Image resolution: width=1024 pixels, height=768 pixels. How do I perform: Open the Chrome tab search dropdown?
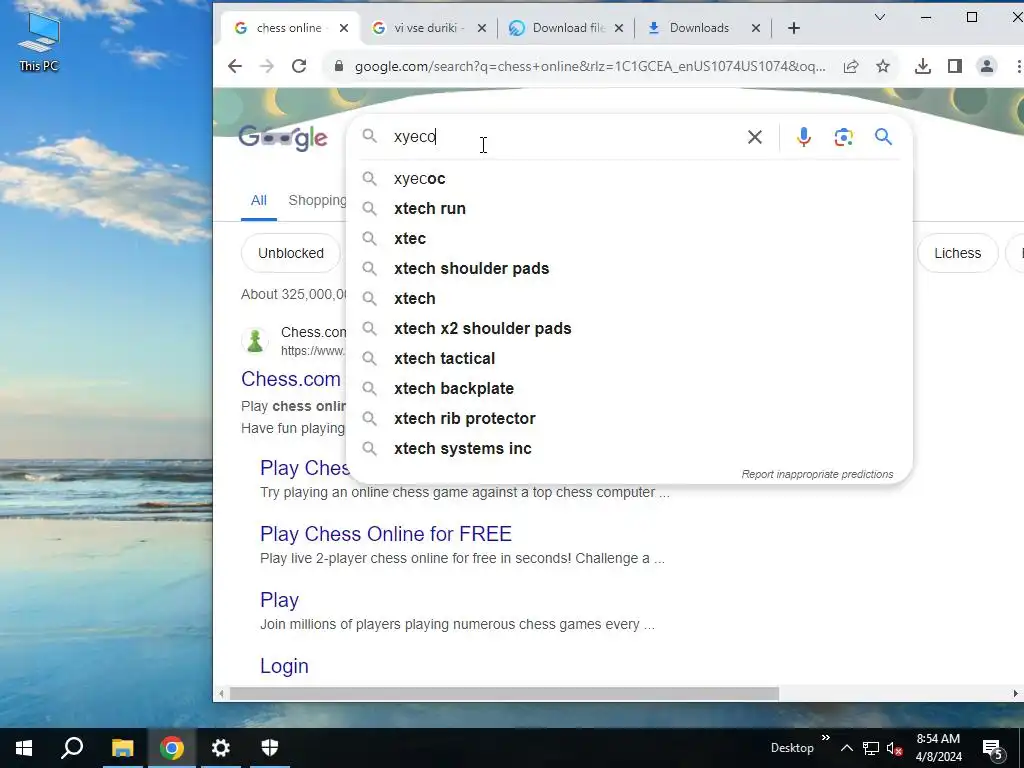[x=880, y=18]
